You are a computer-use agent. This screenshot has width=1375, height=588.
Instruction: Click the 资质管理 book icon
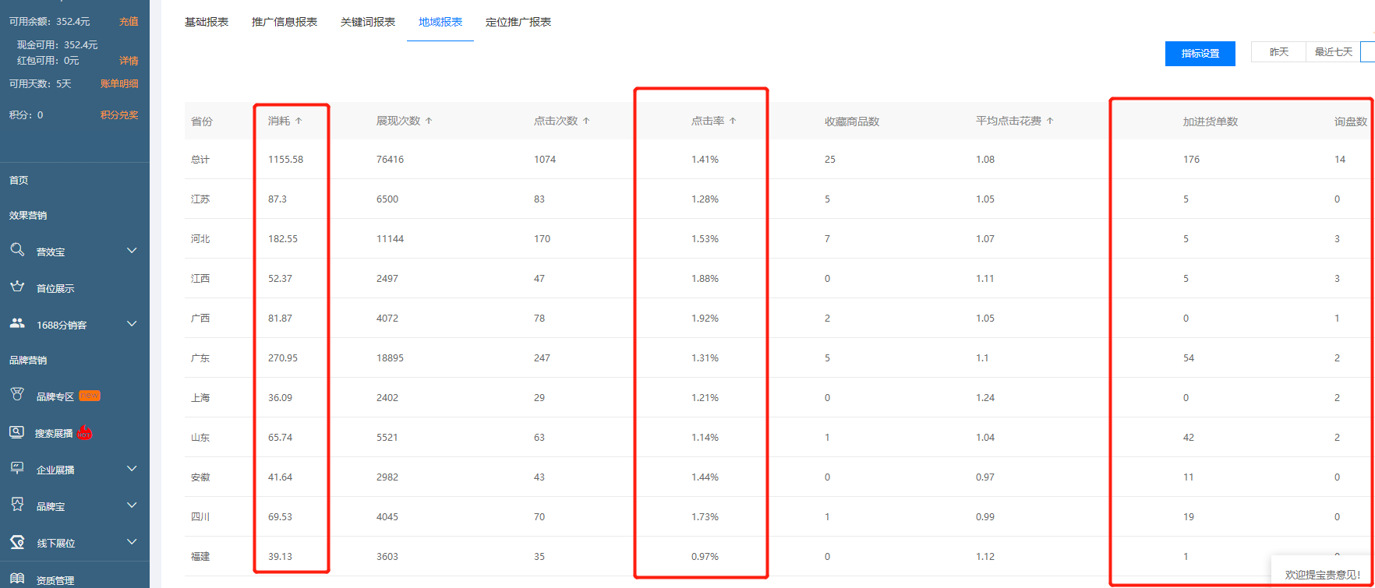(17, 578)
